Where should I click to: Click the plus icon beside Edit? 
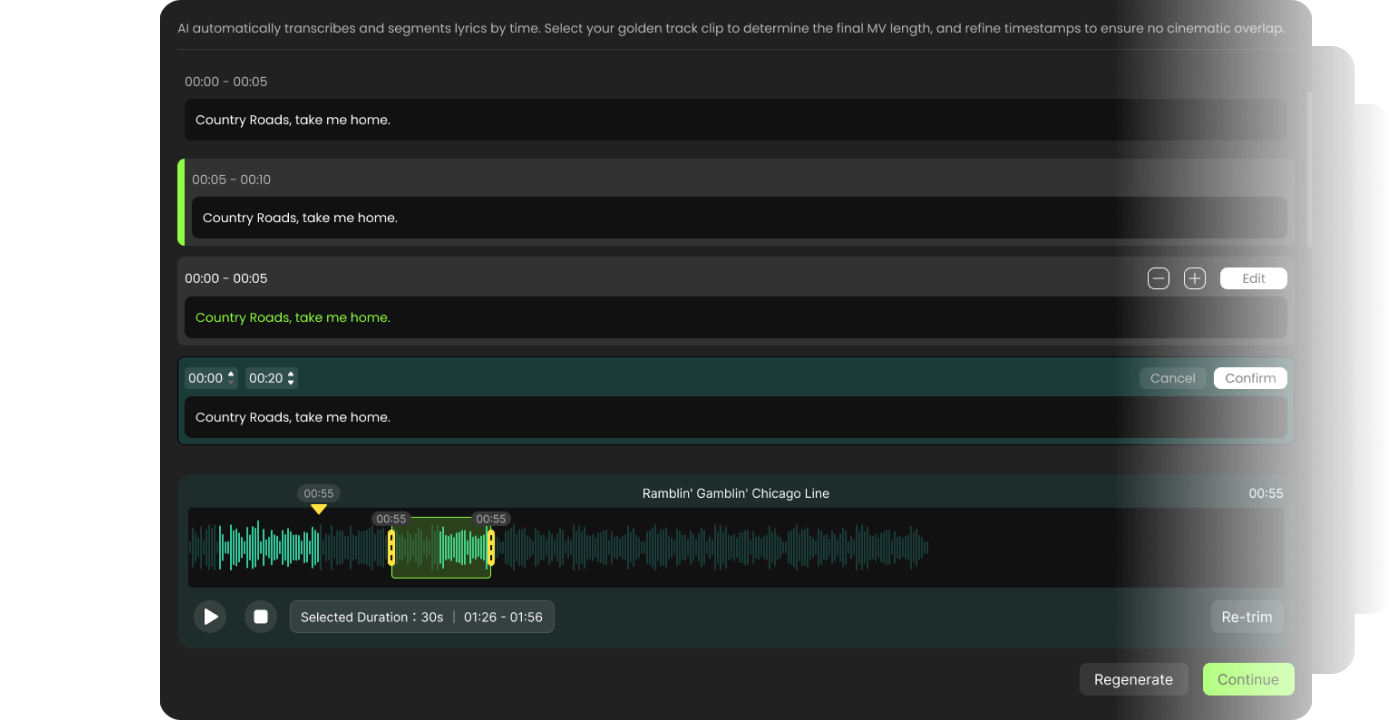(1195, 279)
